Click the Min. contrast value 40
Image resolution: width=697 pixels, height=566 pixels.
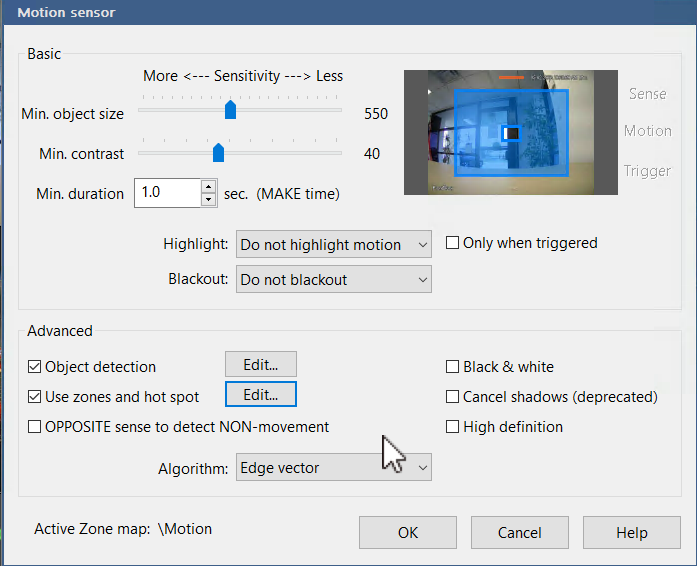[372, 154]
